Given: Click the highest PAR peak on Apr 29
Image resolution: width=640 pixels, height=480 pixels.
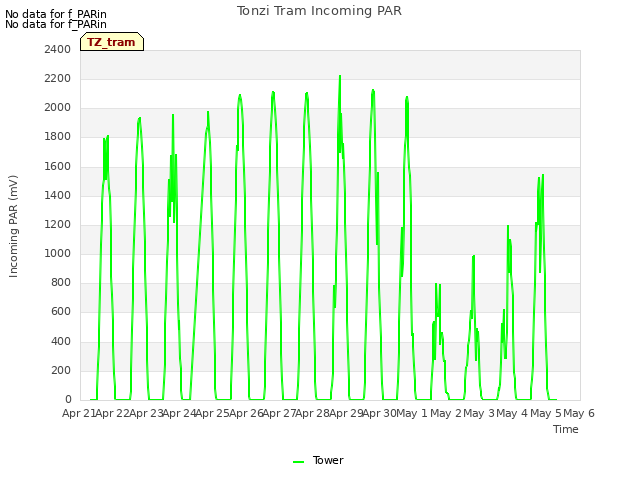Looking at the screenshot, I should (340, 77).
